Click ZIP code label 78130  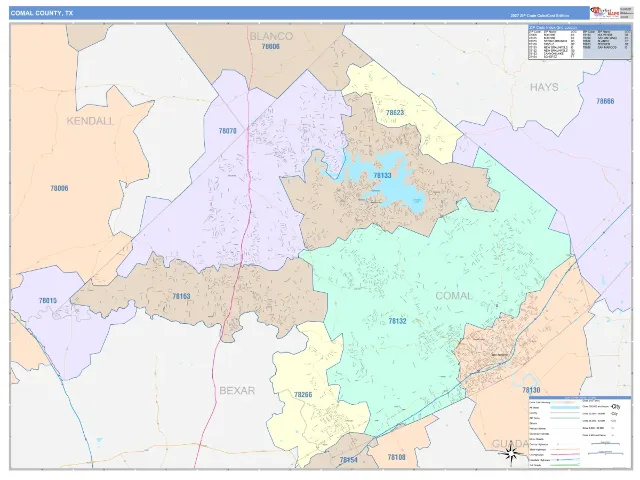(x=531, y=390)
